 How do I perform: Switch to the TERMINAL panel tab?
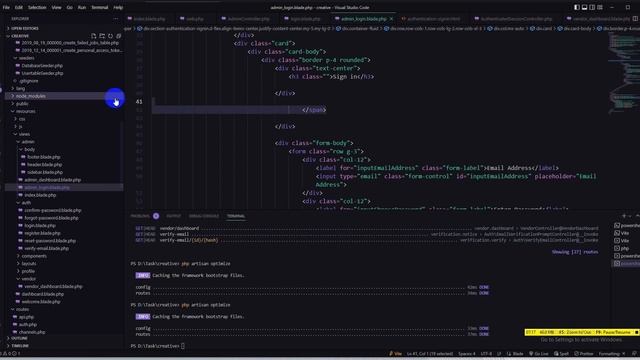coord(236,216)
